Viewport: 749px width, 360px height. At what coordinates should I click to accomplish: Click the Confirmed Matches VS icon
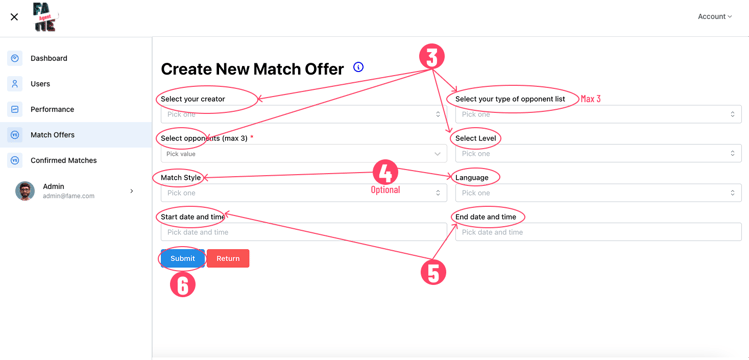(15, 160)
